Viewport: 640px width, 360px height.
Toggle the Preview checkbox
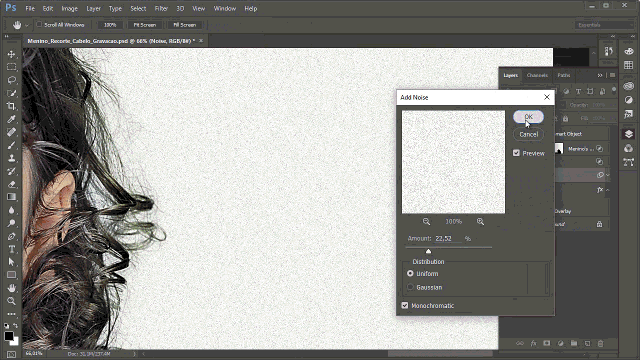516,153
